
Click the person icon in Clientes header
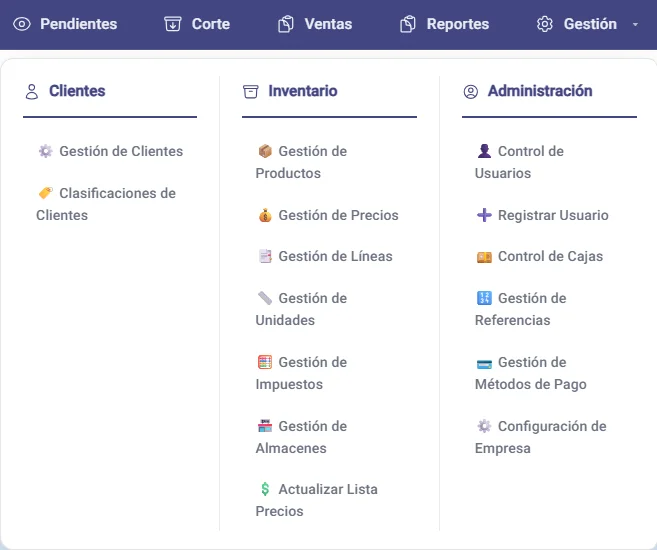click(x=32, y=91)
